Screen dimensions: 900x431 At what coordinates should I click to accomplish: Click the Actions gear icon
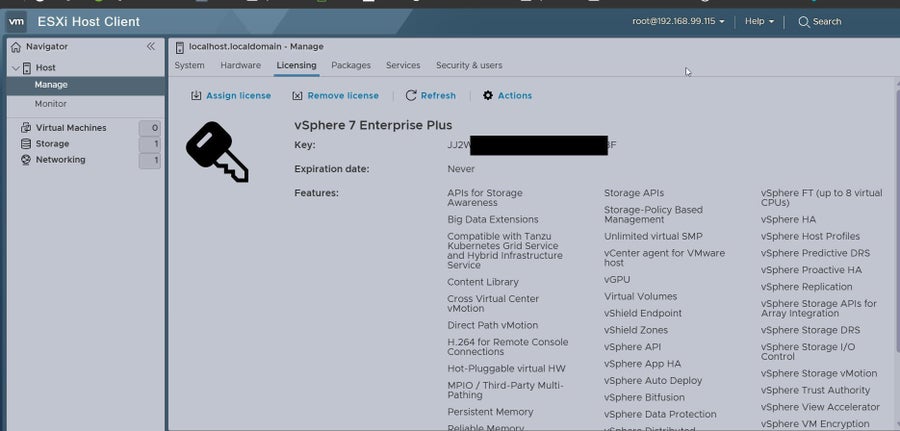coord(488,95)
